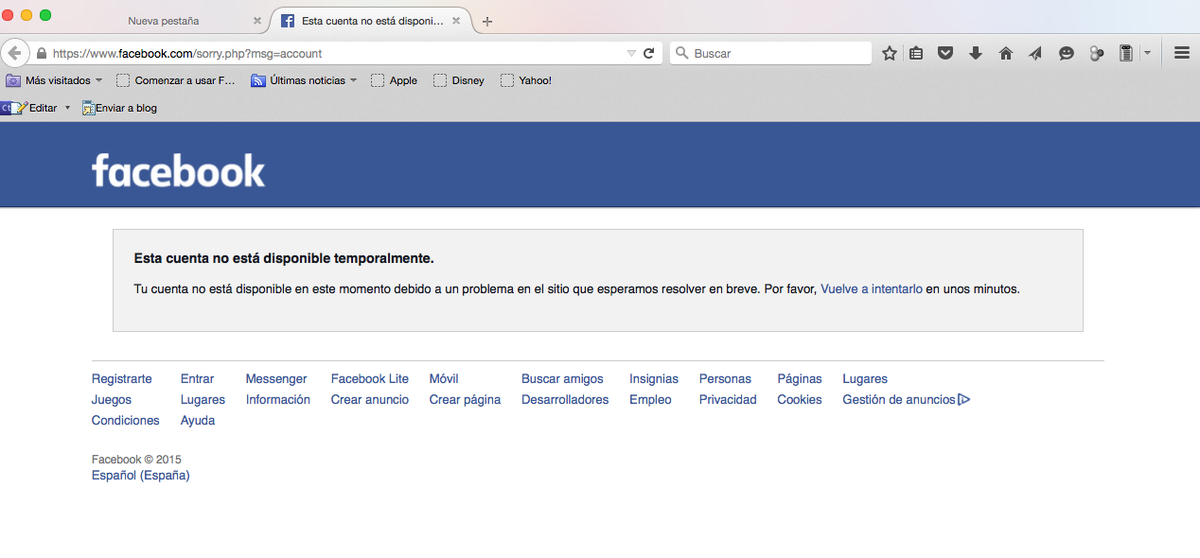Image resolution: width=1200 pixels, height=558 pixels.
Task: Open the downloads arrow icon
Action: click(x=975, y=53)
